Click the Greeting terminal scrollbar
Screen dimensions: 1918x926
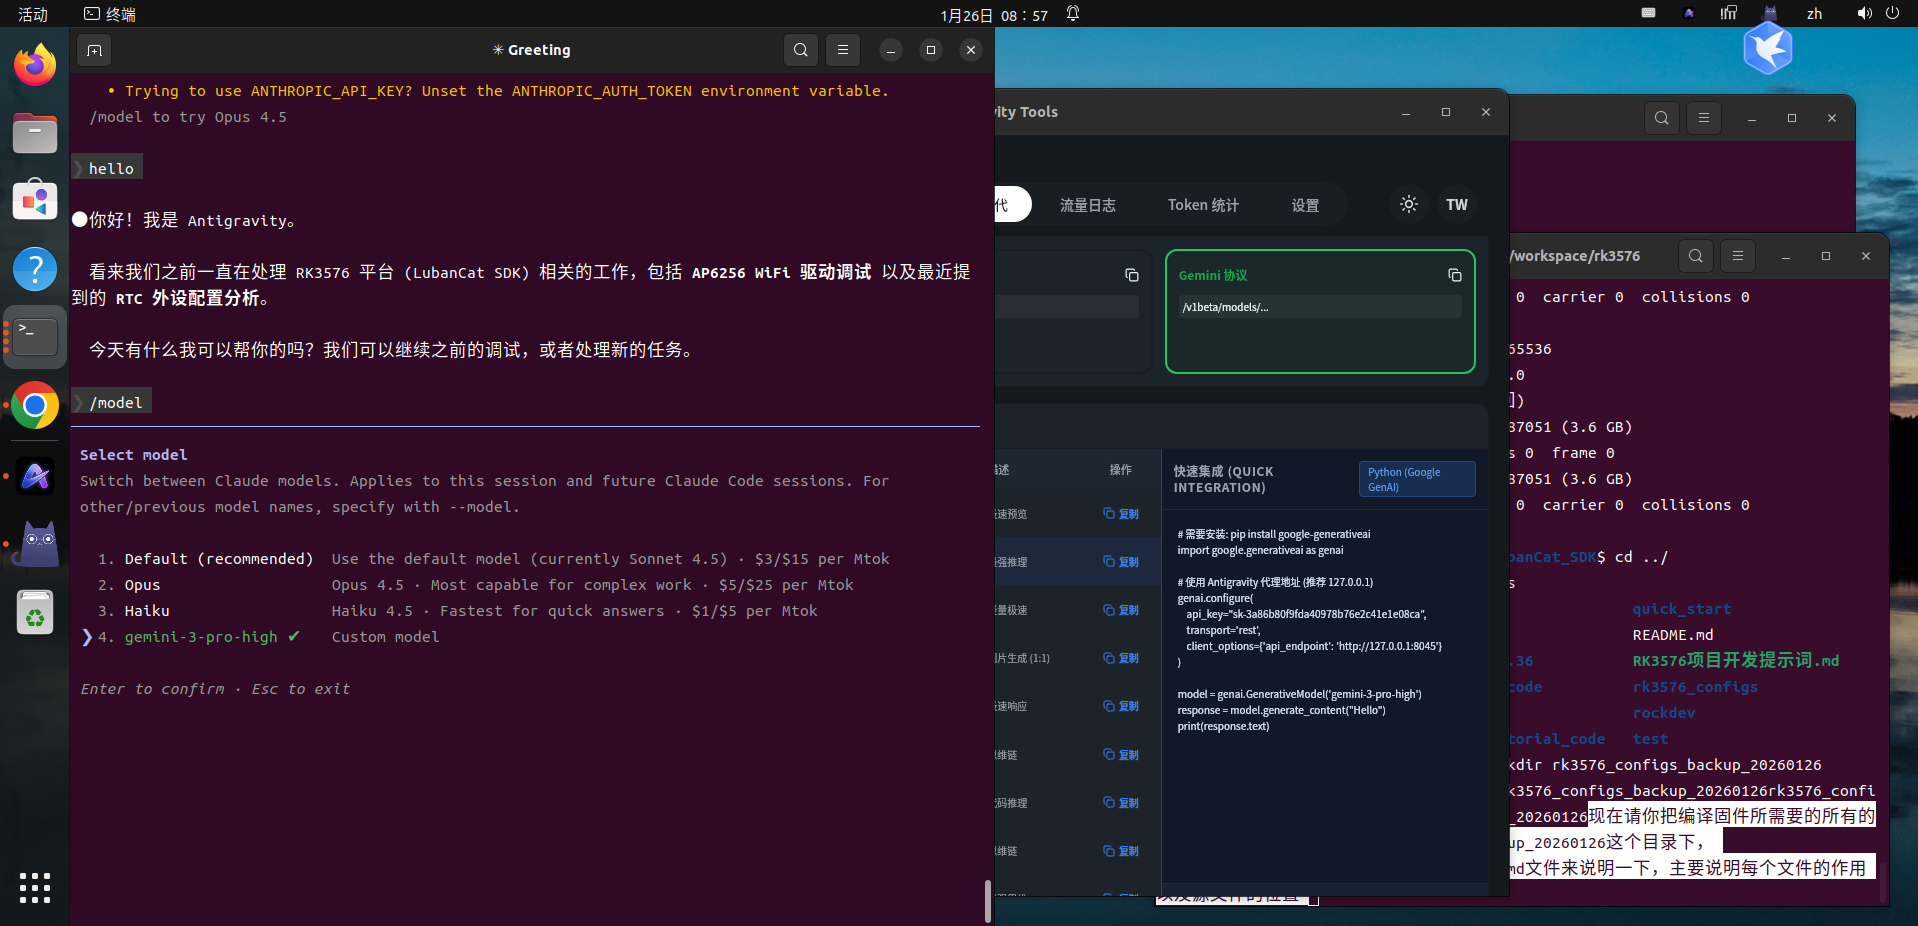(x=988, y=901)
